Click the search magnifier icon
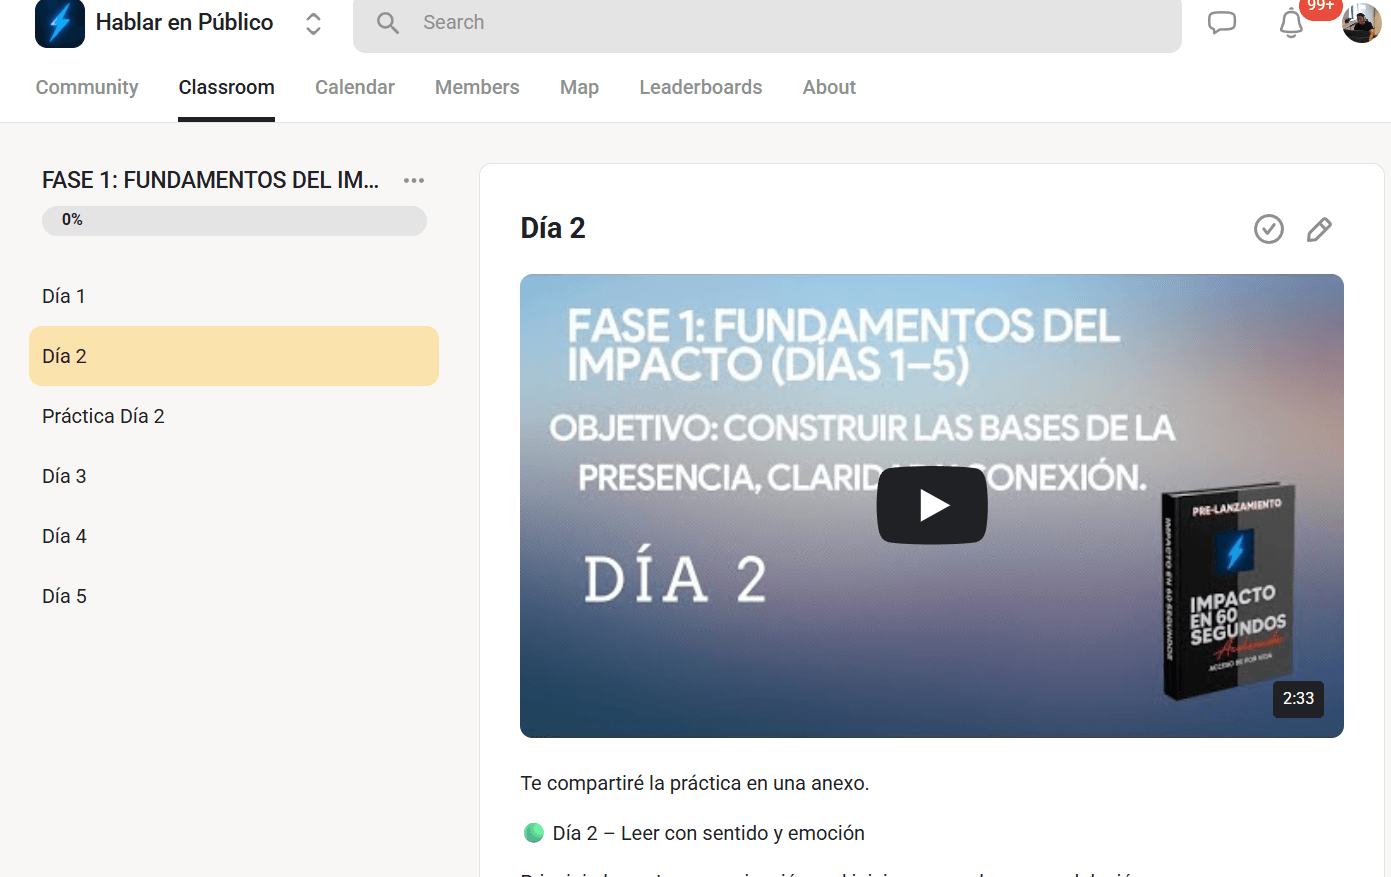 [x=388, y=23]
